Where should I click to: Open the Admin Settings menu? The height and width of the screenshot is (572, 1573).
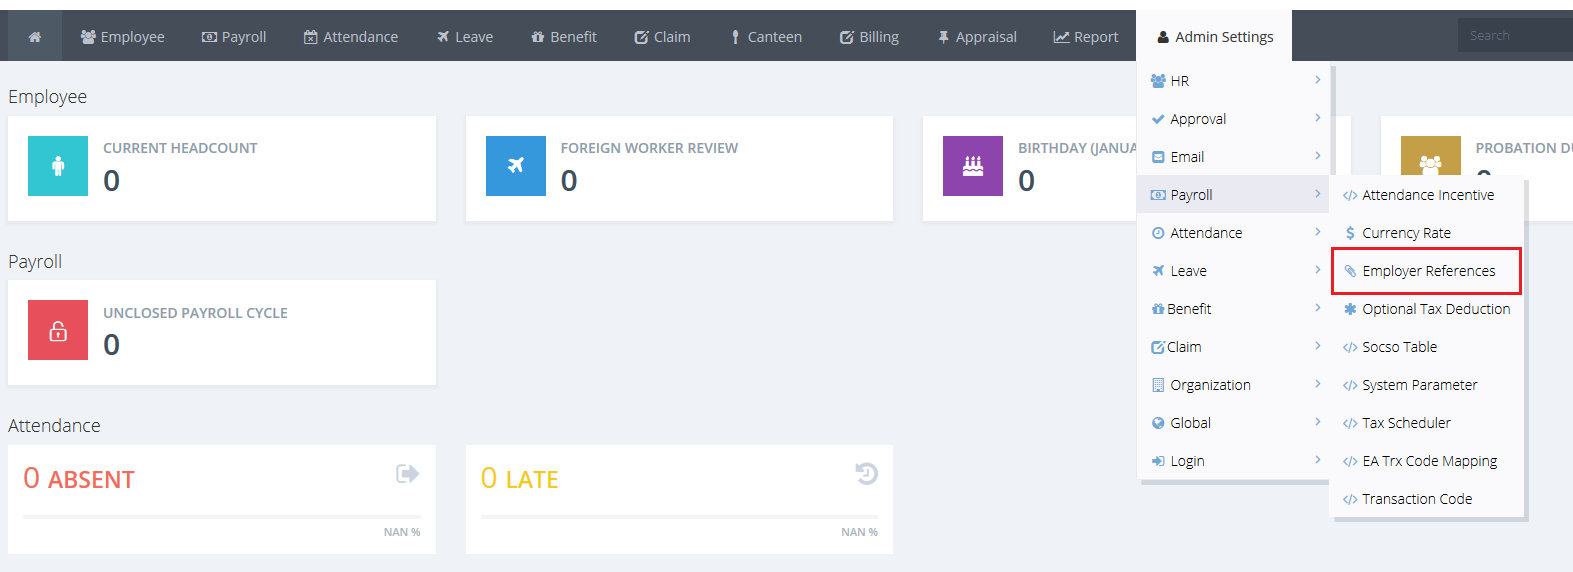[1214, 37]
